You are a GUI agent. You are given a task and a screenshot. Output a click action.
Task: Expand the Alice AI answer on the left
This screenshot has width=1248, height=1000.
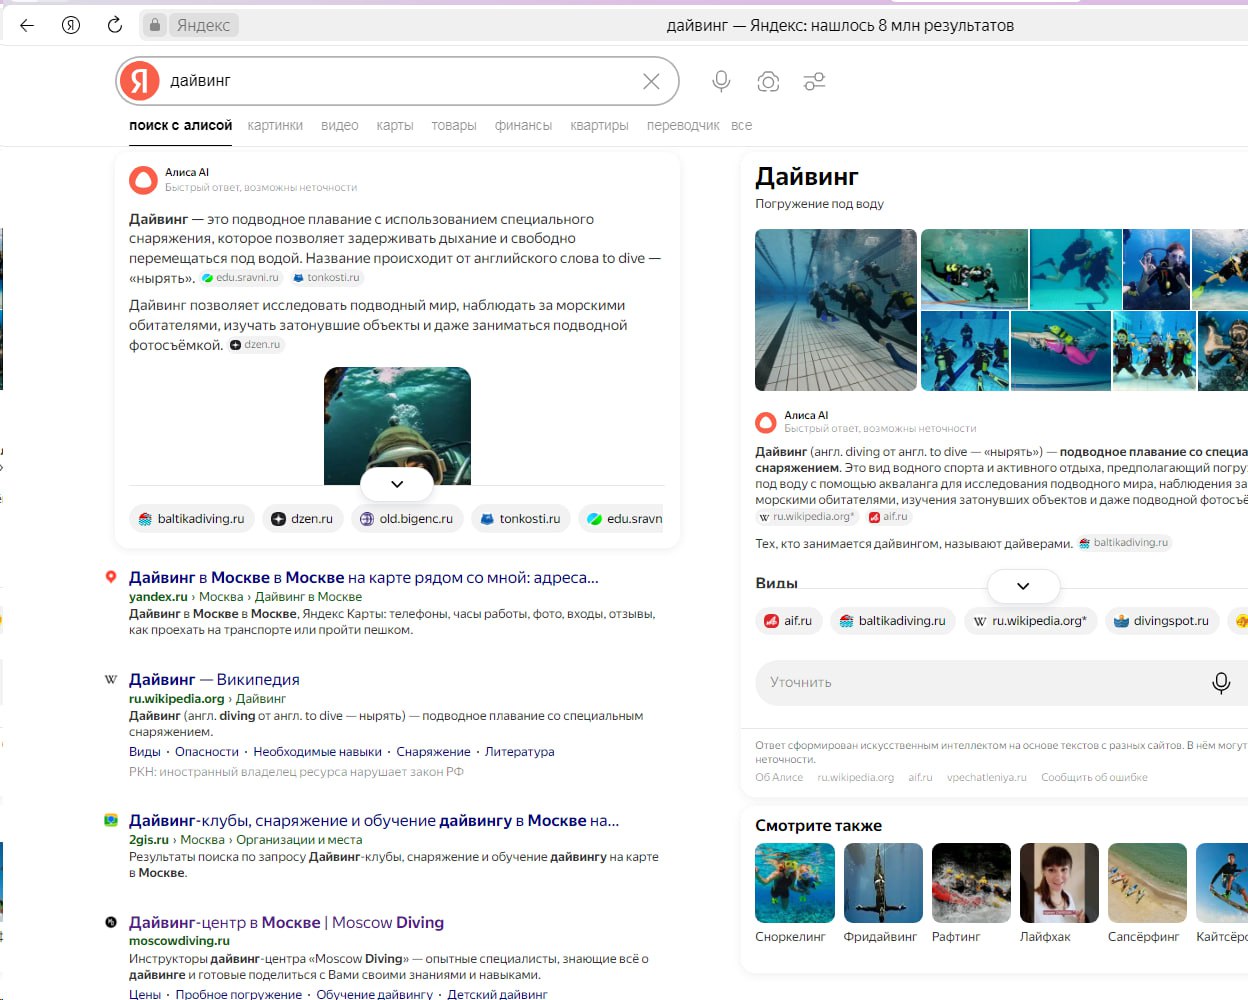pyautogui.click(x=397, y=484)
